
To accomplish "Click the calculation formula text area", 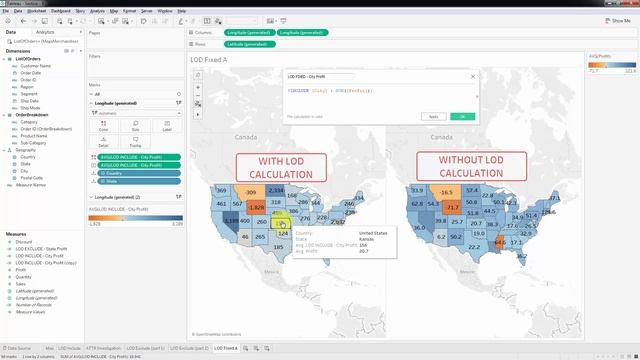I will click(x=380, y=98).
